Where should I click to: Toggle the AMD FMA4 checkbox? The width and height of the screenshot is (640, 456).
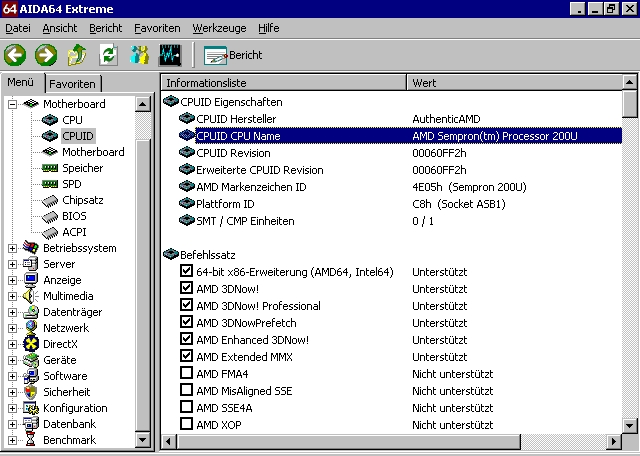(x=187, y=373)
